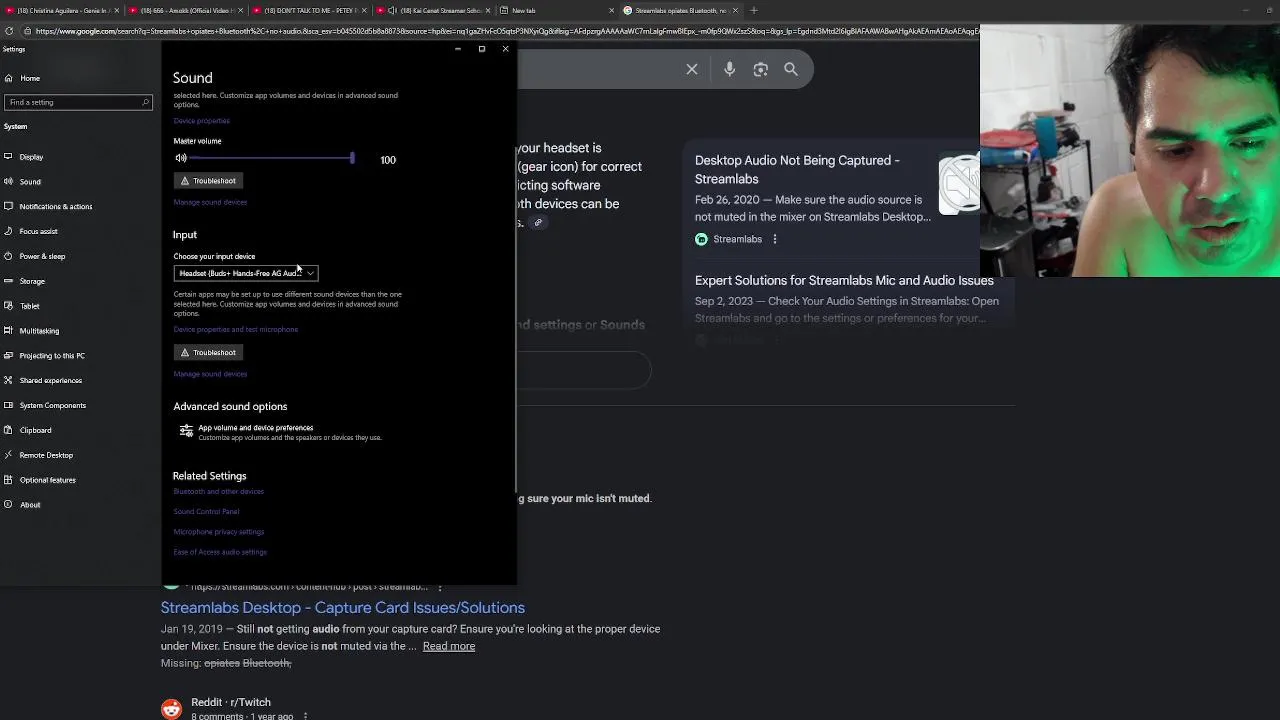Click the Multitasking settings icon
1280x720 pixels.
8,331
